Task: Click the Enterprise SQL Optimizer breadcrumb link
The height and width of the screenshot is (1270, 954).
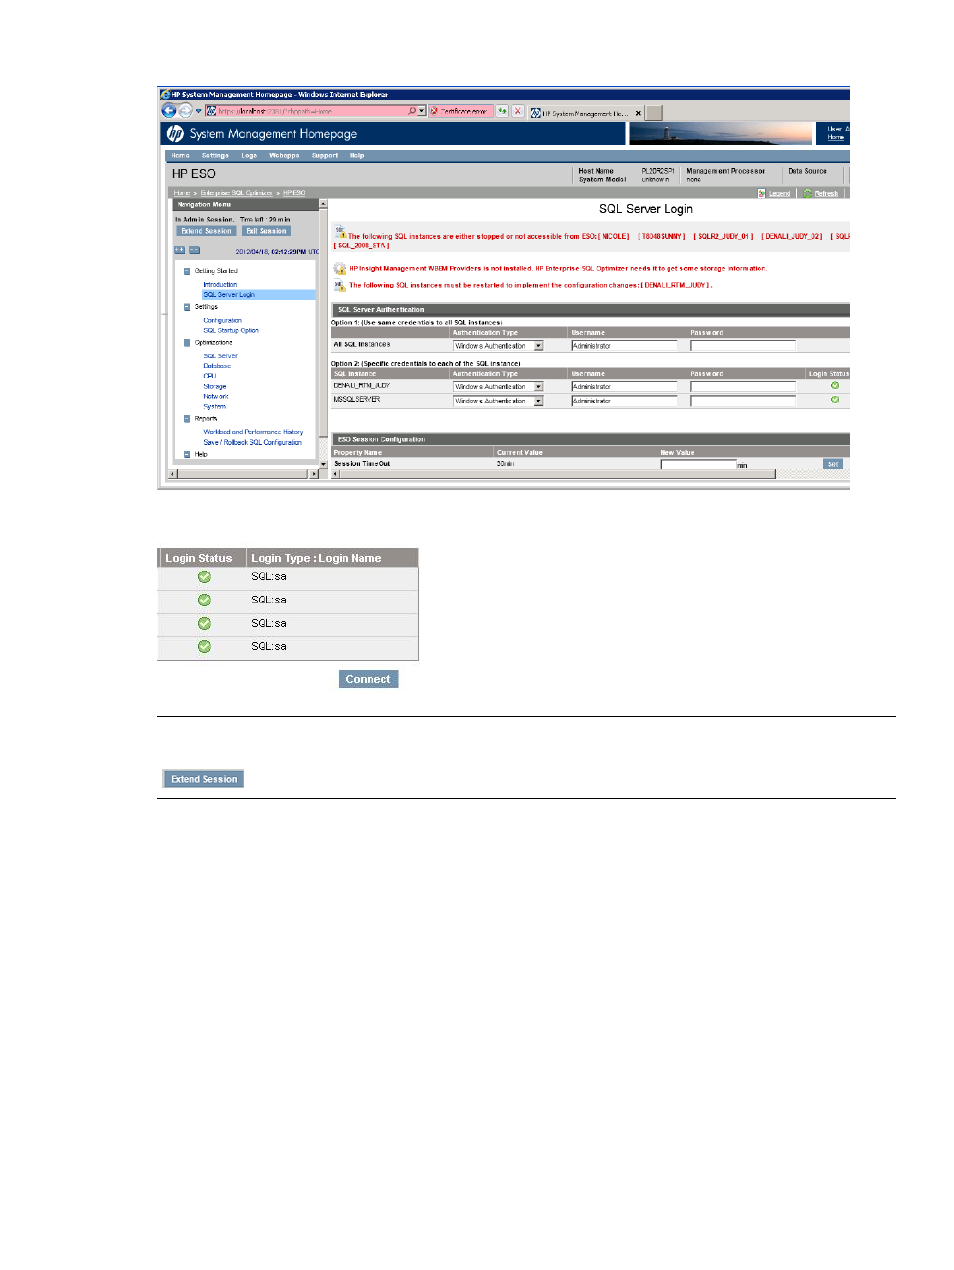Action: 236,193
